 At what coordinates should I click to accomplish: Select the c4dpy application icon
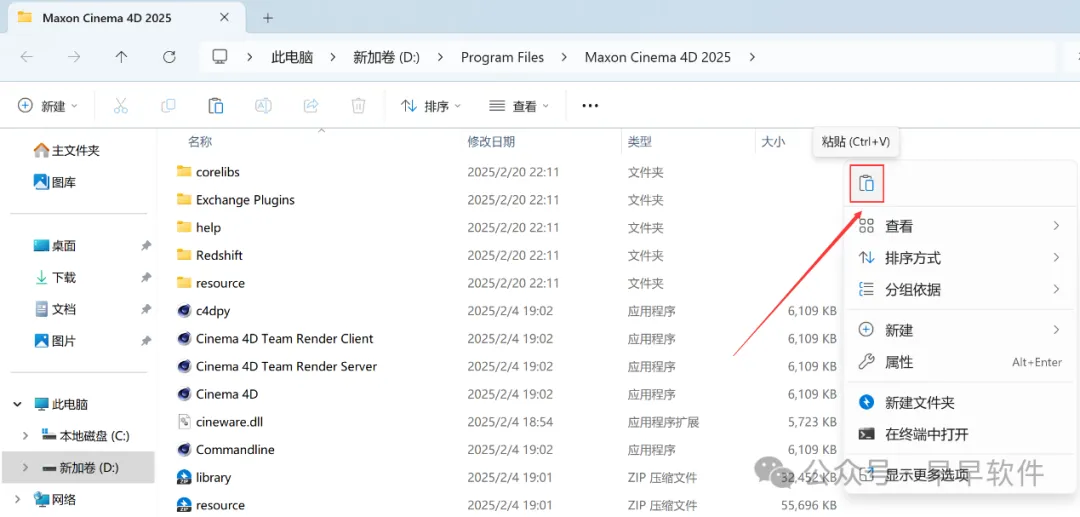click(x=183, y=310)
